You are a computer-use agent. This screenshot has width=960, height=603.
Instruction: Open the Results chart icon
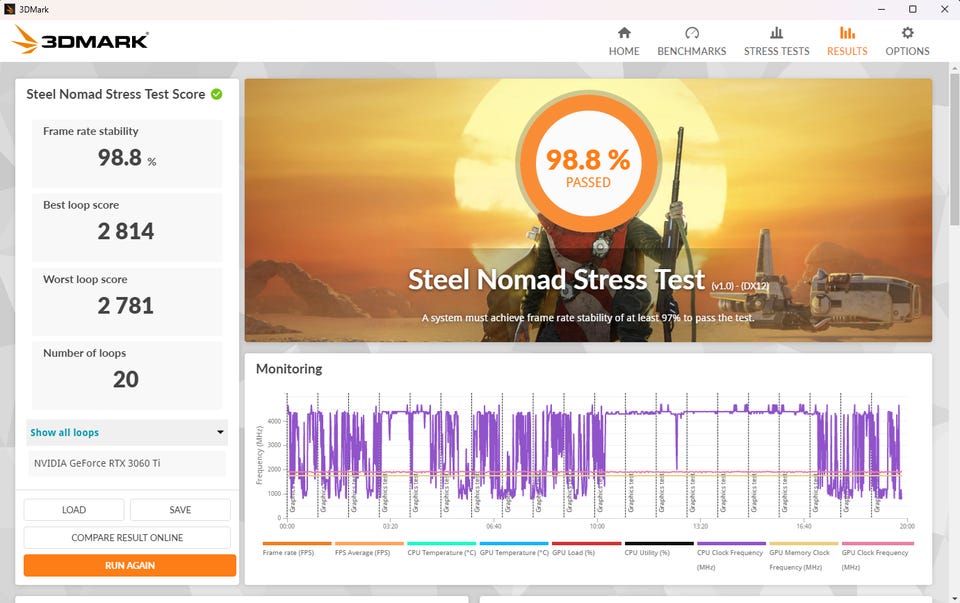(x=847, y=32)
